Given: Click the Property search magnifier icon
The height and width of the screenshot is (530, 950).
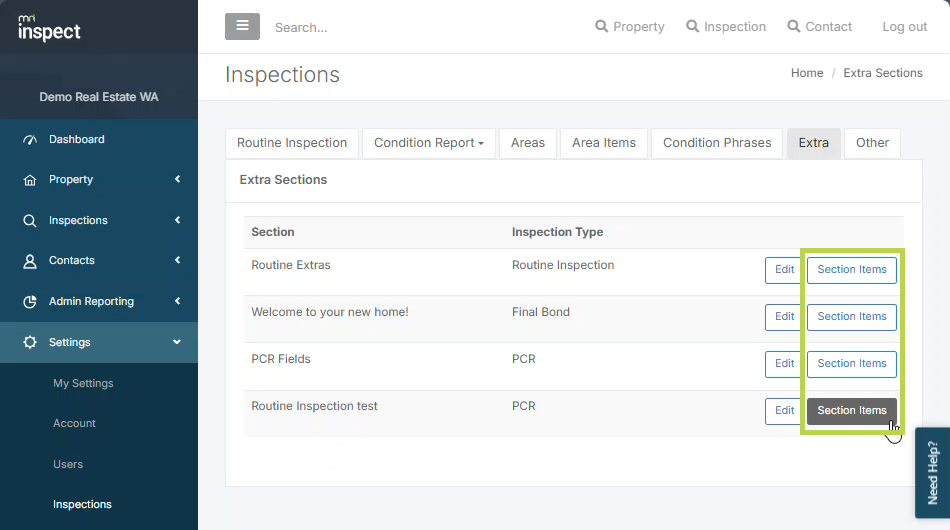Looking at the screenshot, I should pos(601,26).
